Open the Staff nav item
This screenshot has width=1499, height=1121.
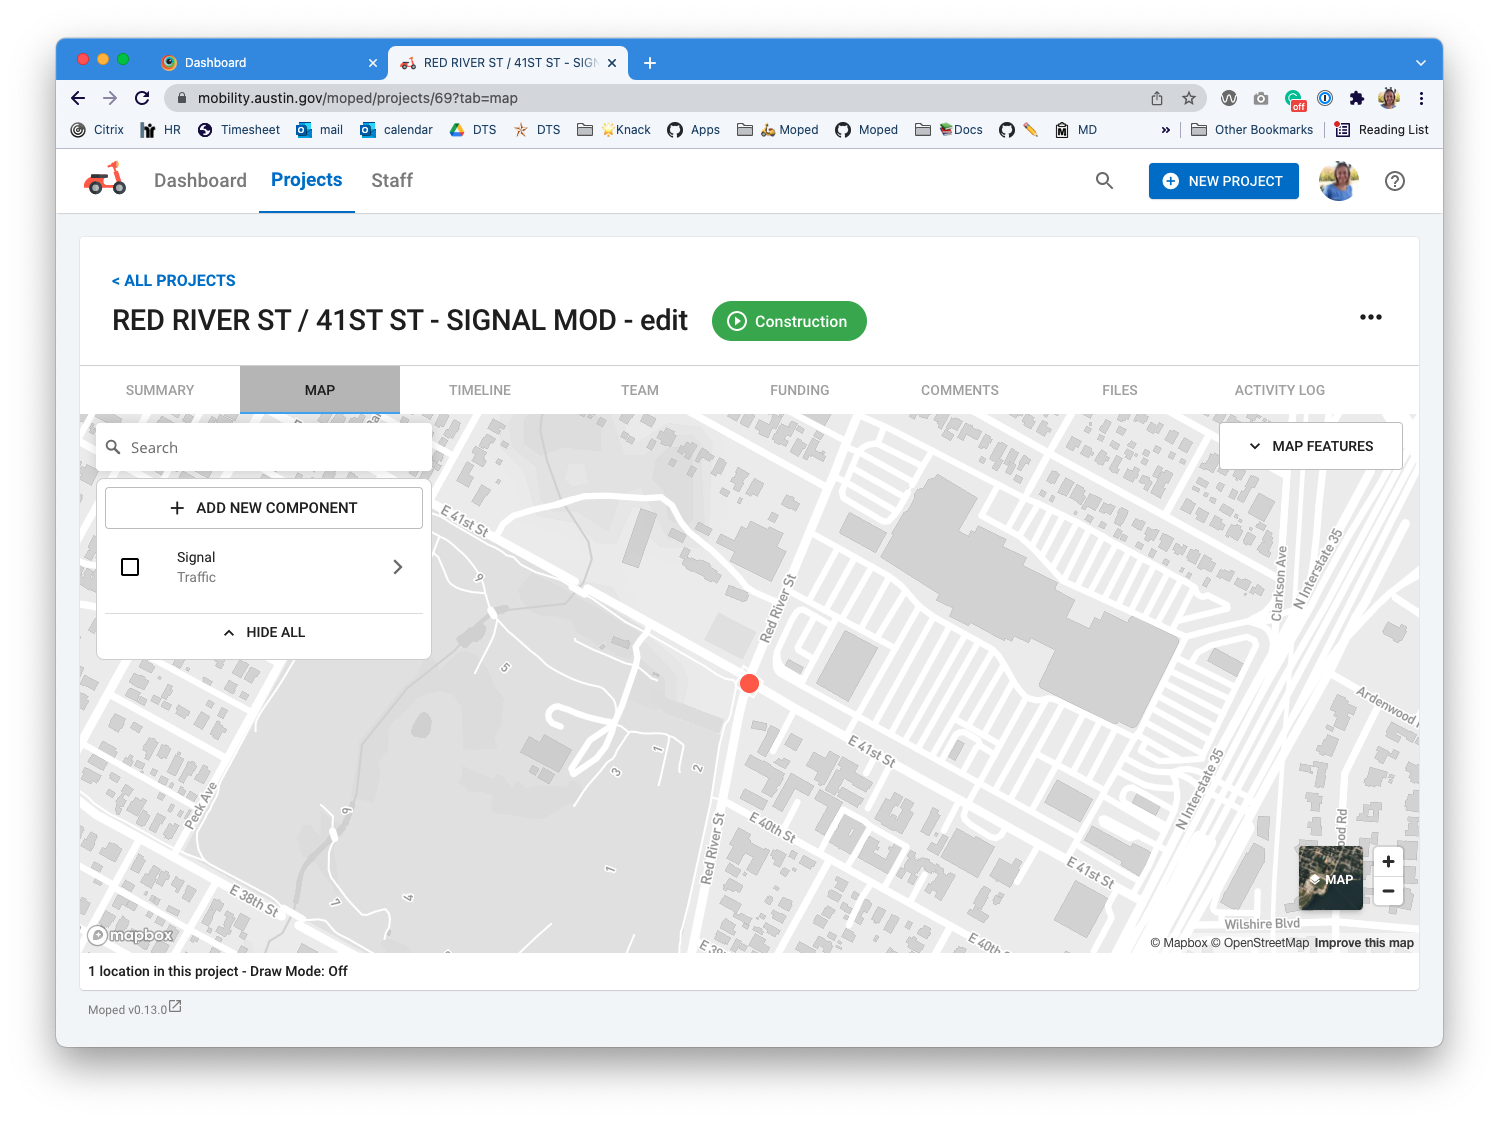(392, 180)
